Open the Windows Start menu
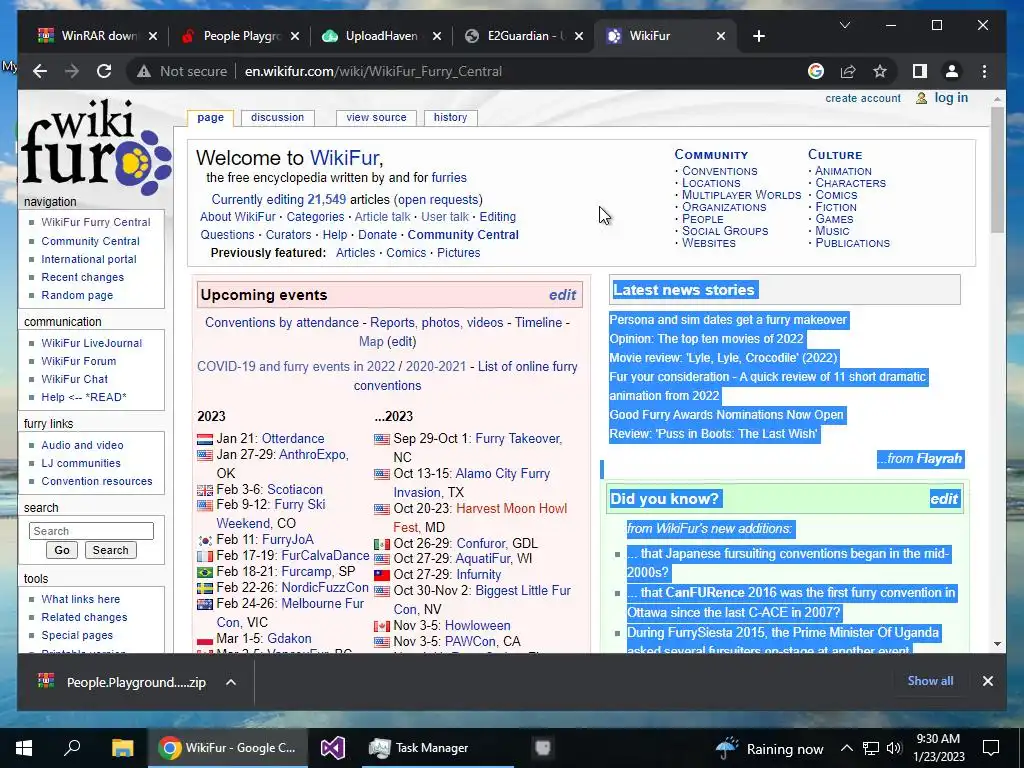 pos(24,748)
